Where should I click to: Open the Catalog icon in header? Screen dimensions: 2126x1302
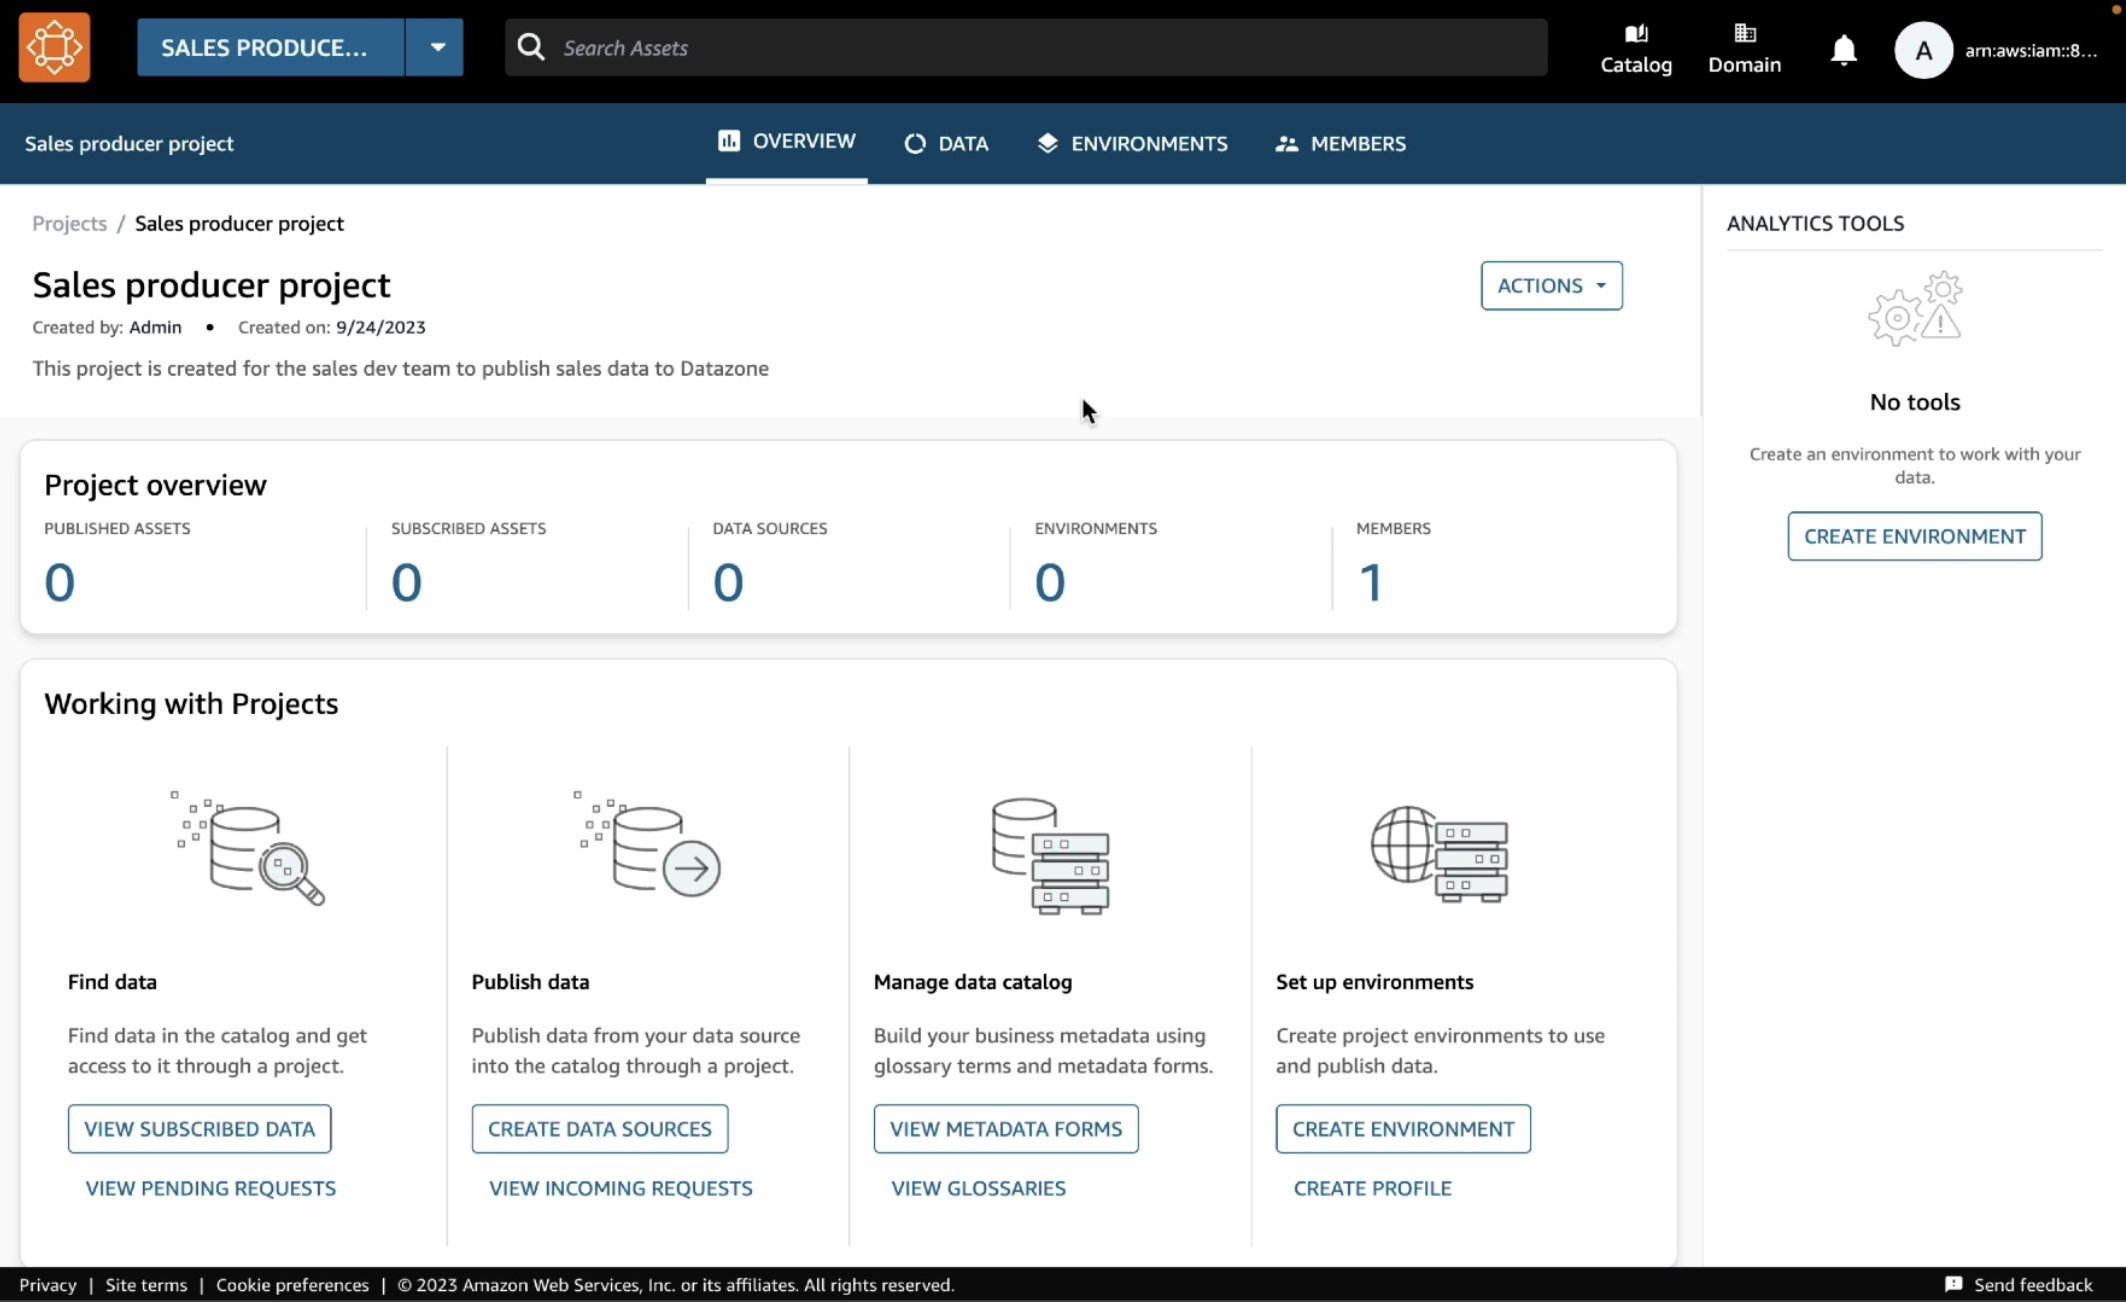click(1636, 49)
